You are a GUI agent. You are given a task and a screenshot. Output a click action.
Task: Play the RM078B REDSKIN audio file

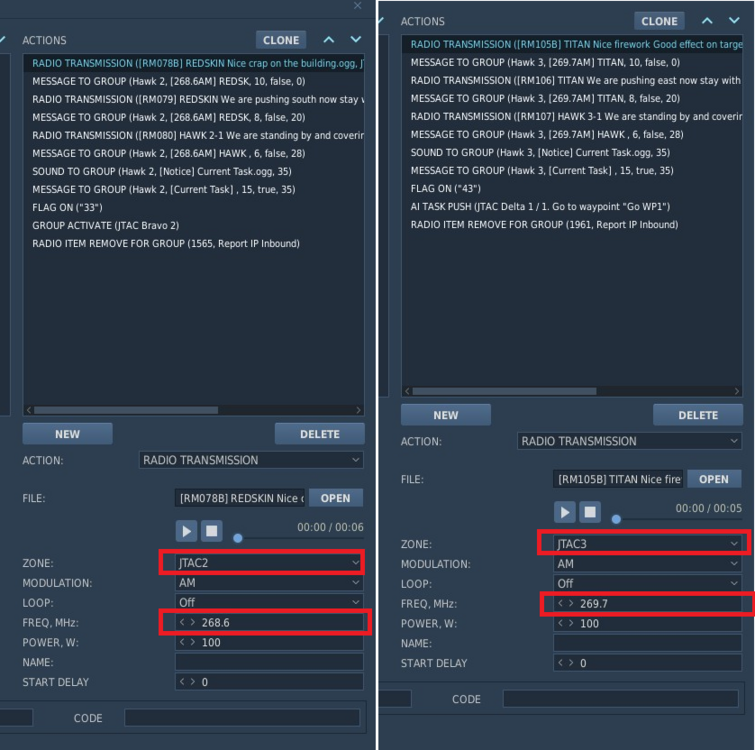186,531
